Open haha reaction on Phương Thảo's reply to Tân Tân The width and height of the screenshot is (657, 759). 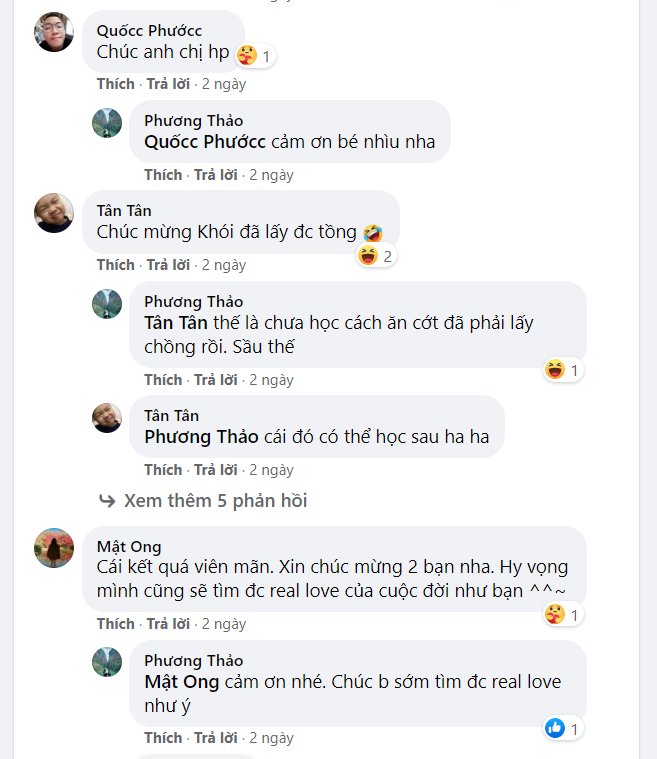(x=555, y=370)
